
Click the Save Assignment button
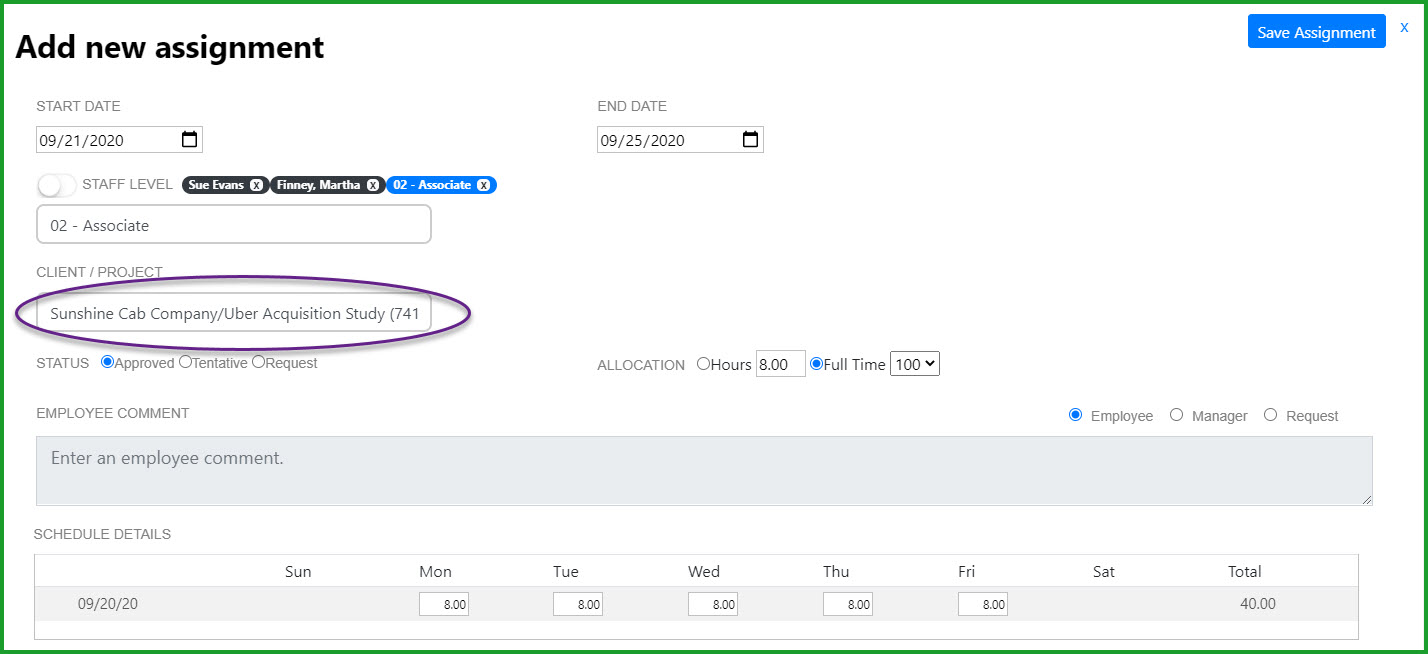[x=1316, y=32]
